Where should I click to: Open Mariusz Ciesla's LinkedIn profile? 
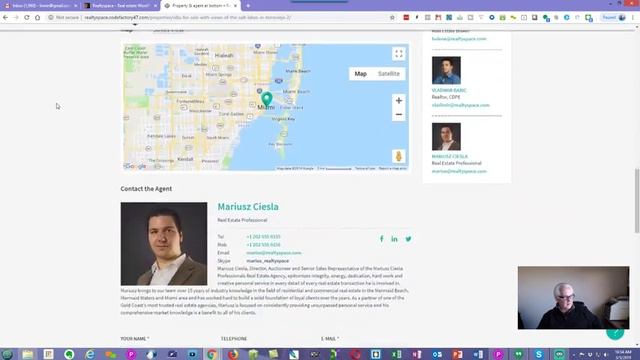(394, 239)
